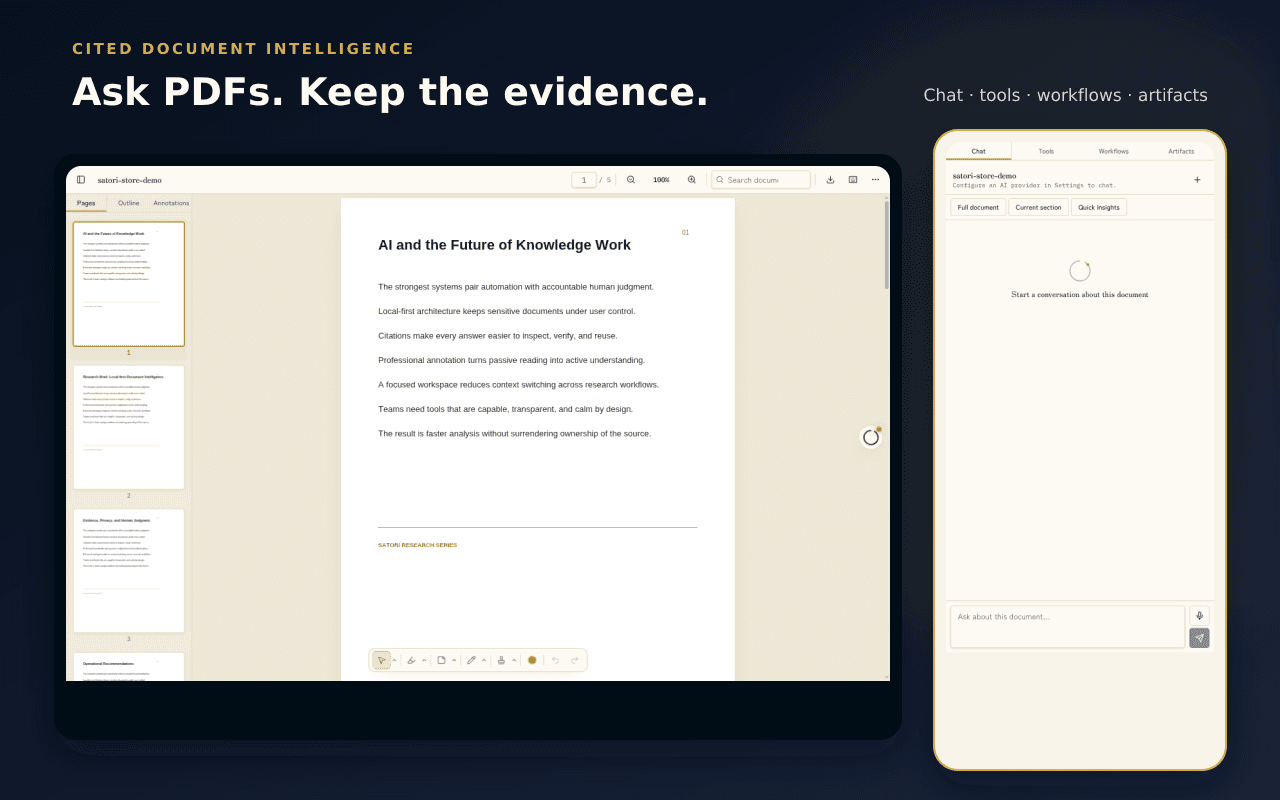
Task: Click the microphone voice input icon
Action: 1199,616
